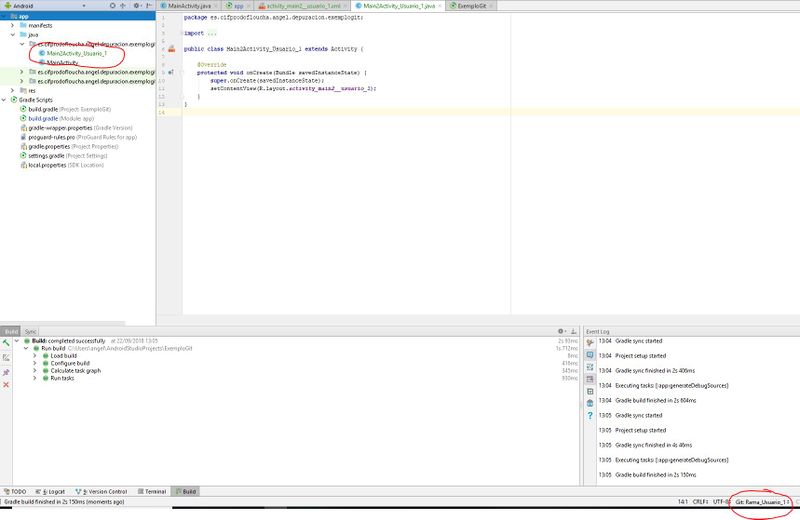Toggle soft-wrap icon in Event Log sidebar
The image size is (800, 520).
590,367
